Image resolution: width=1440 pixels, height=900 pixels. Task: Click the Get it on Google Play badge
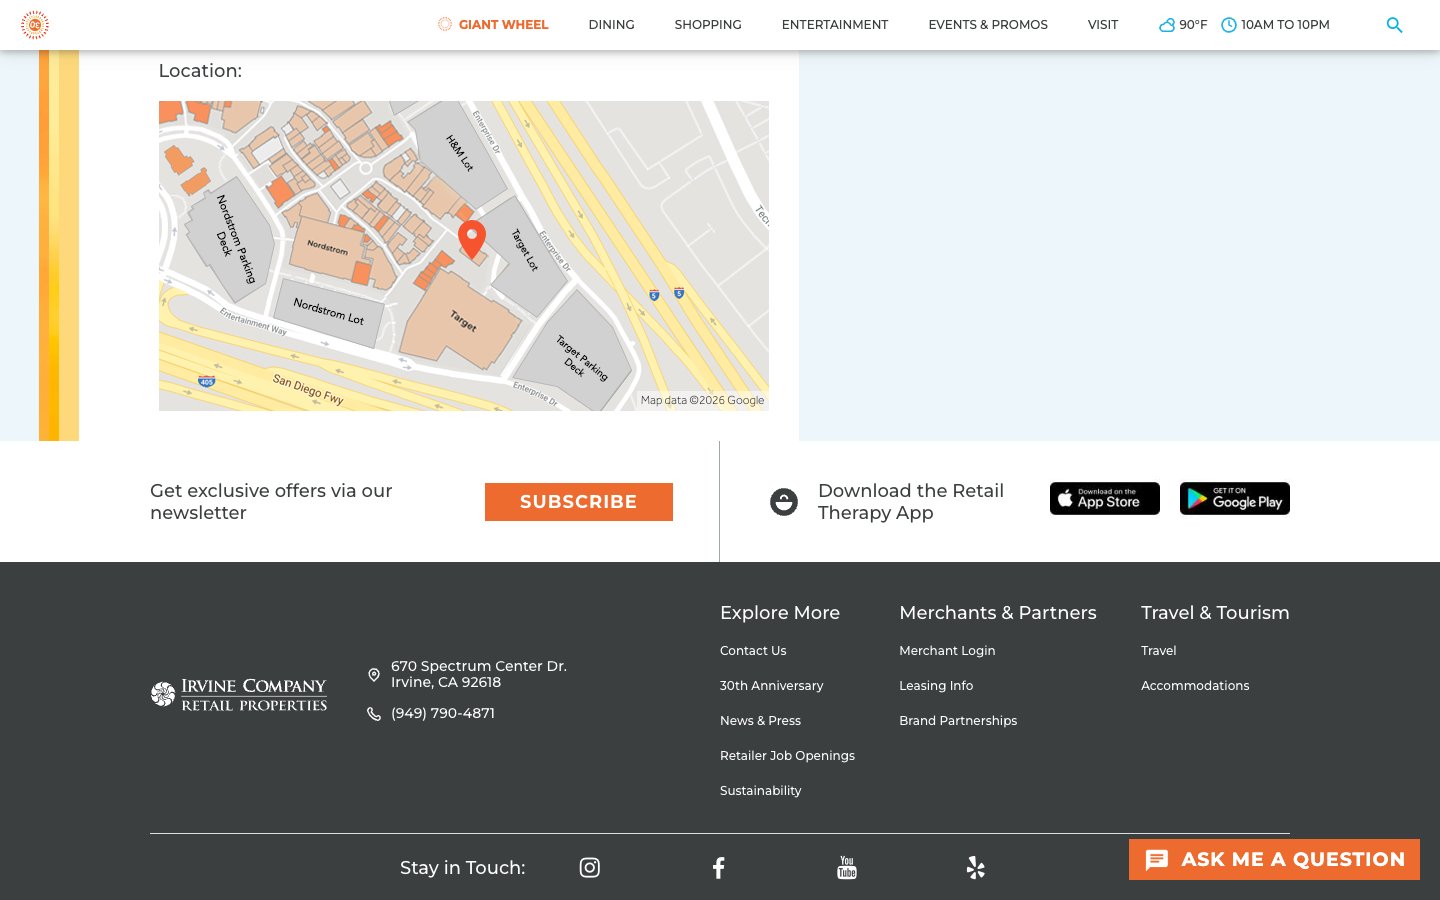click(x=1234, y=498)
